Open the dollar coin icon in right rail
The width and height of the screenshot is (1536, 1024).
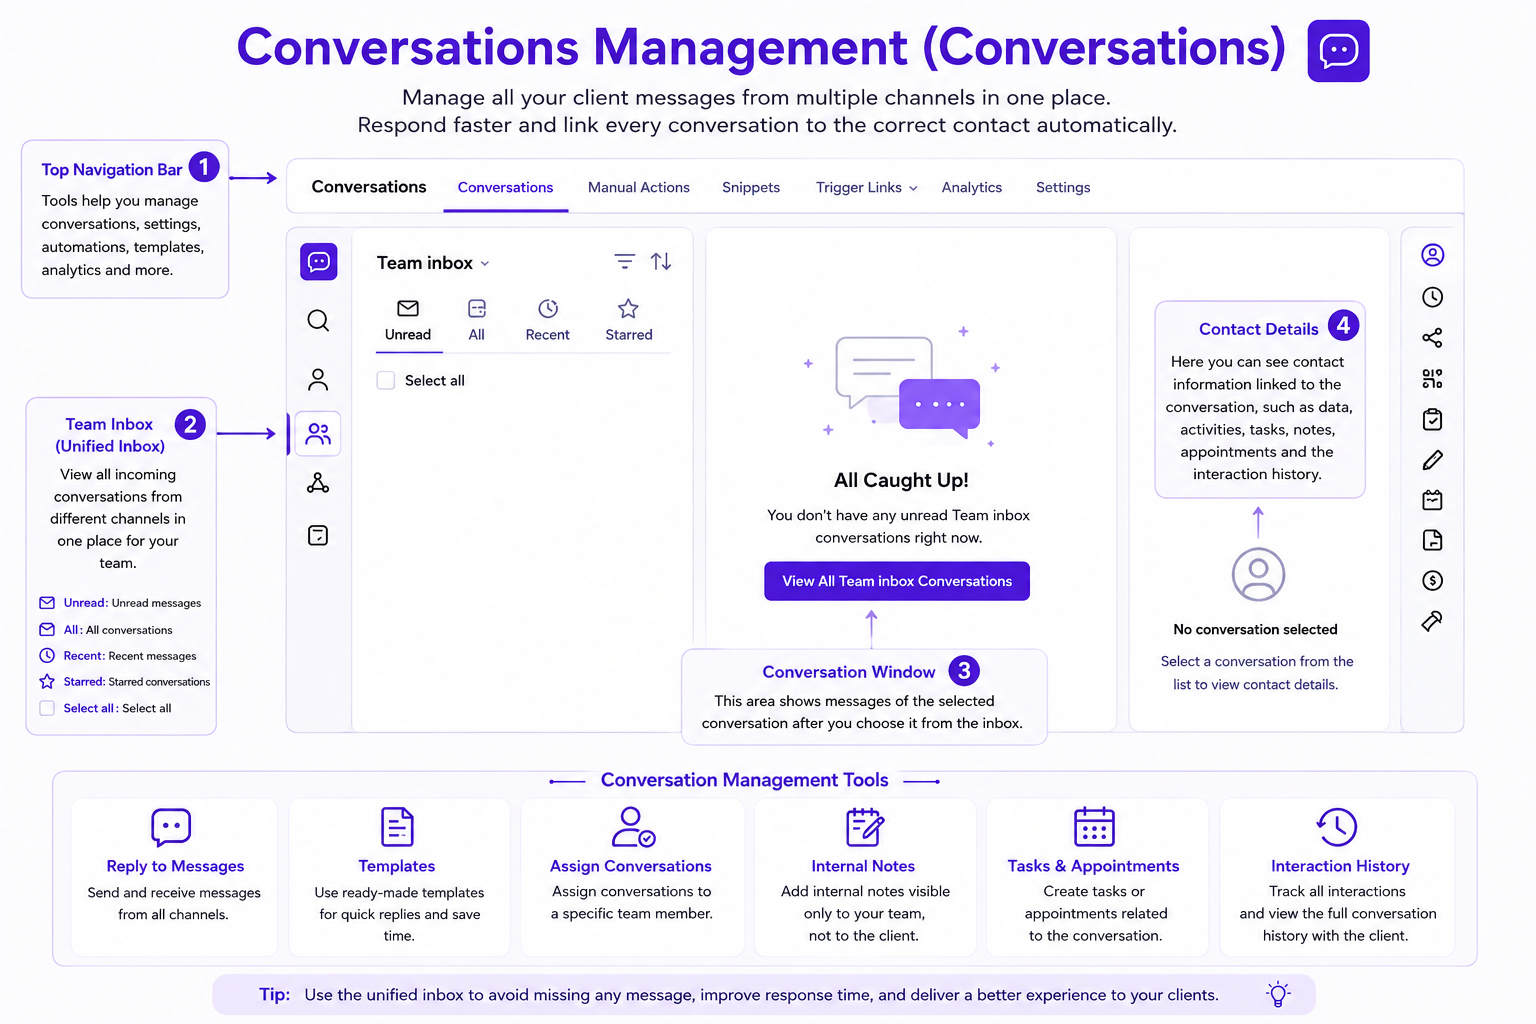pyautogui.click(x=1432, y=580)
